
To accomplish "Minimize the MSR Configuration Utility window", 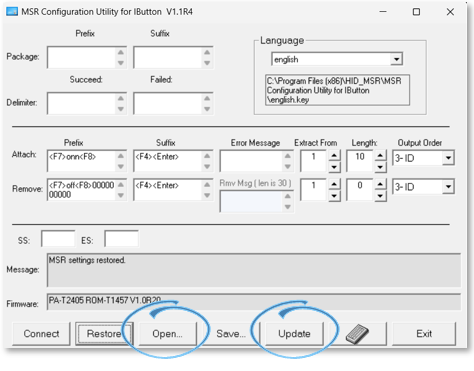I will (383, 12).
